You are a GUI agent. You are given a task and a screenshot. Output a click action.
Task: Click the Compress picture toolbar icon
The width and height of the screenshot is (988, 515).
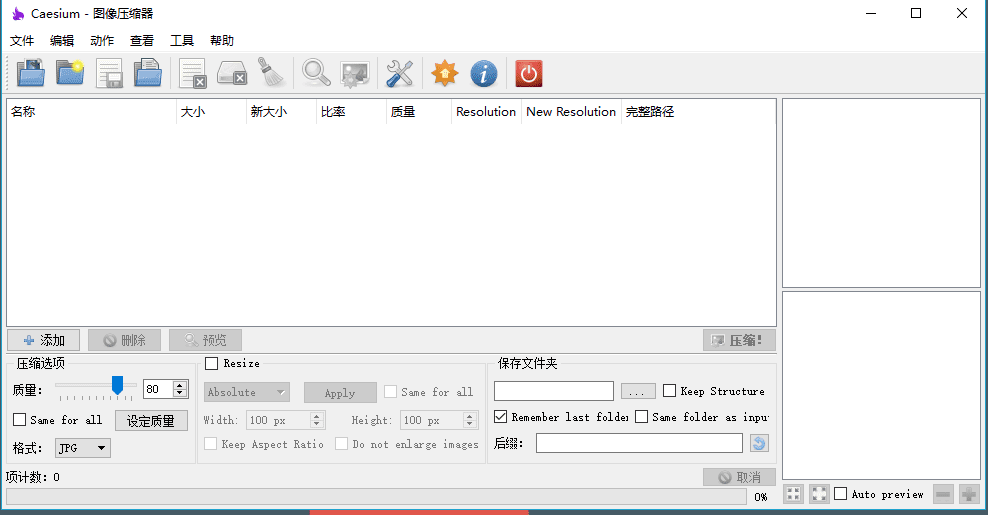coord(355,74)
